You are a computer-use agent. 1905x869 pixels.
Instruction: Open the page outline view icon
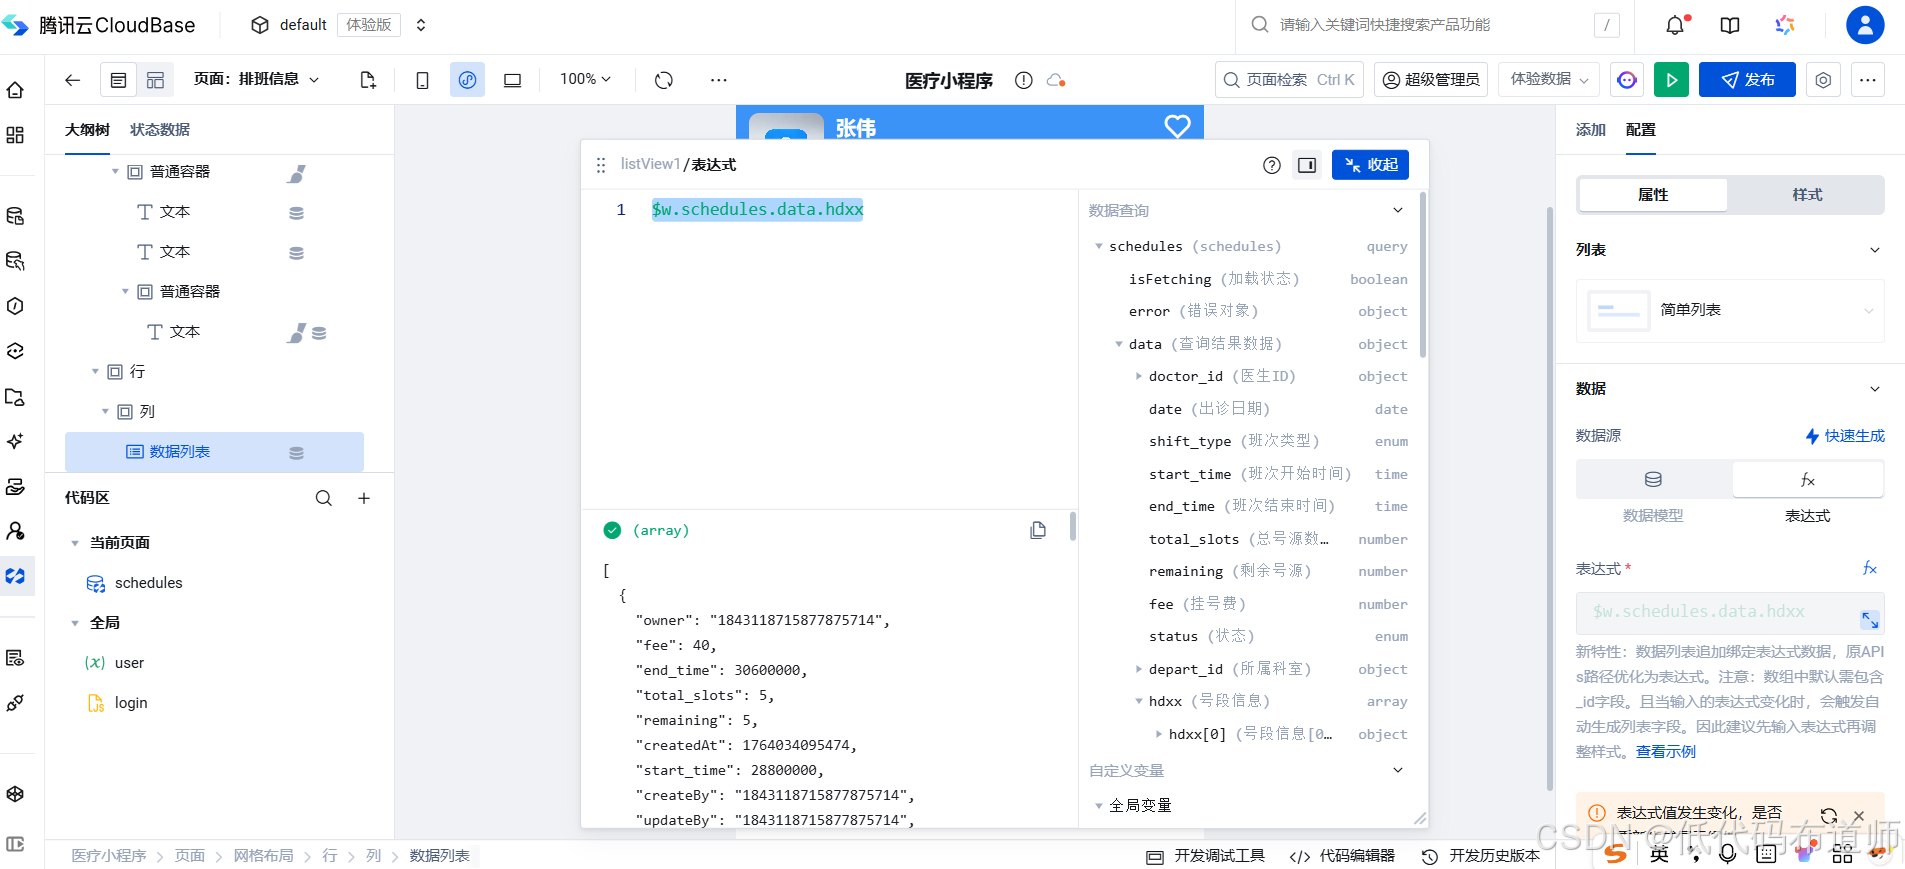point(118,80)
